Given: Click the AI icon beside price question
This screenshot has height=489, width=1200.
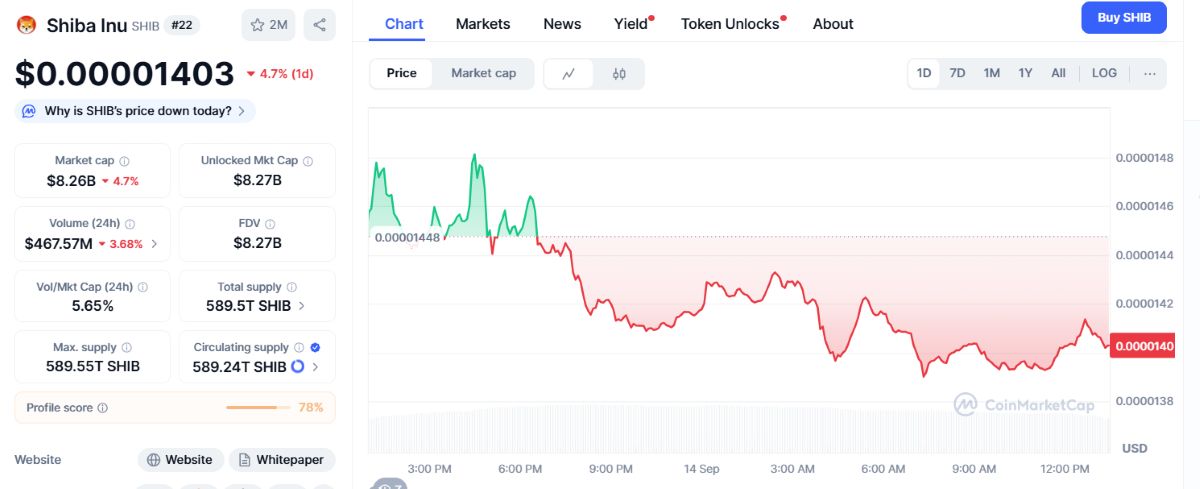Looking at the screenshot, I should click(x=29, y=111).
